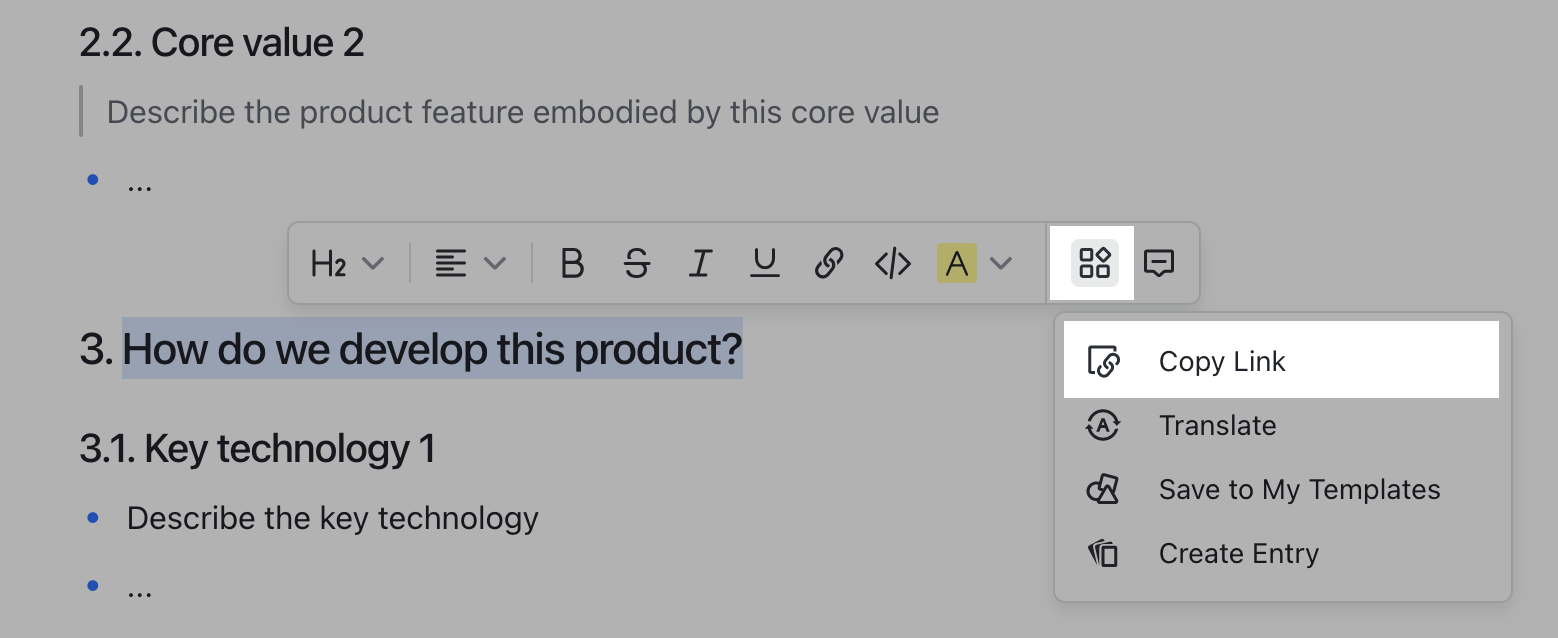Open the heading level chevron dropdown

click(373, 263)
